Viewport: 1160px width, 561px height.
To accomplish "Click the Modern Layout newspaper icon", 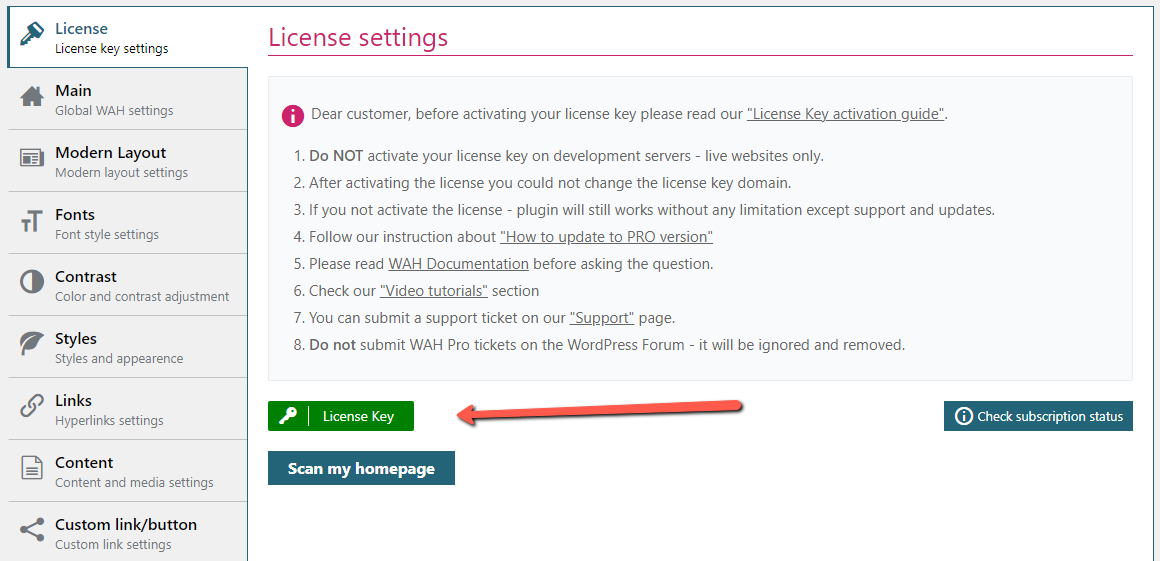I will coord(32,158).
